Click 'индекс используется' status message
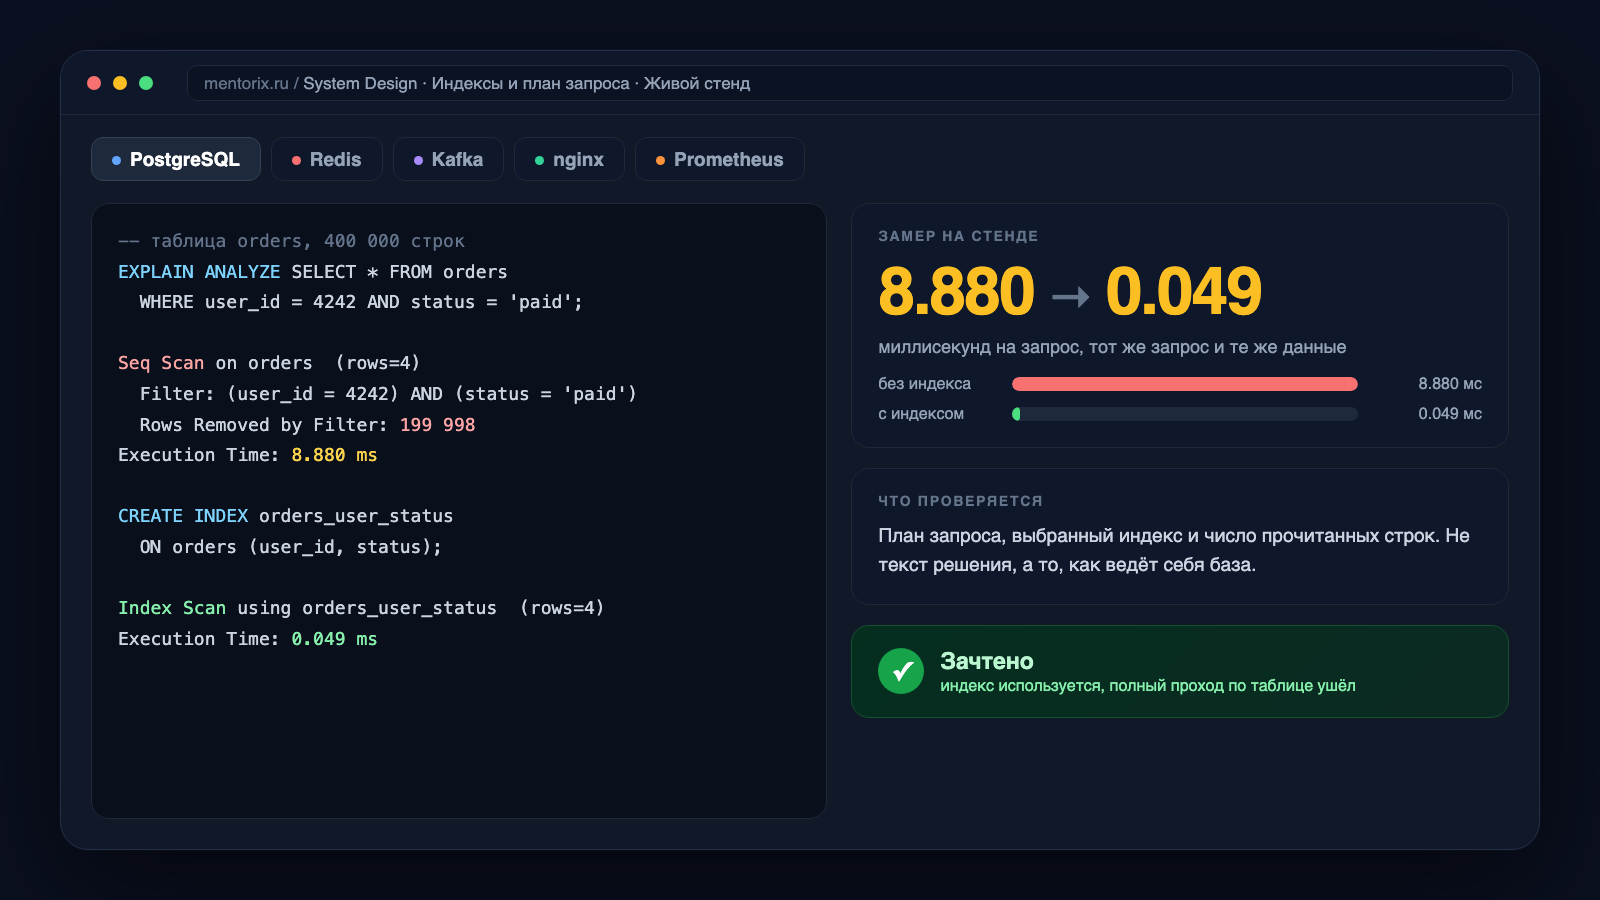 pos(1148,686)
